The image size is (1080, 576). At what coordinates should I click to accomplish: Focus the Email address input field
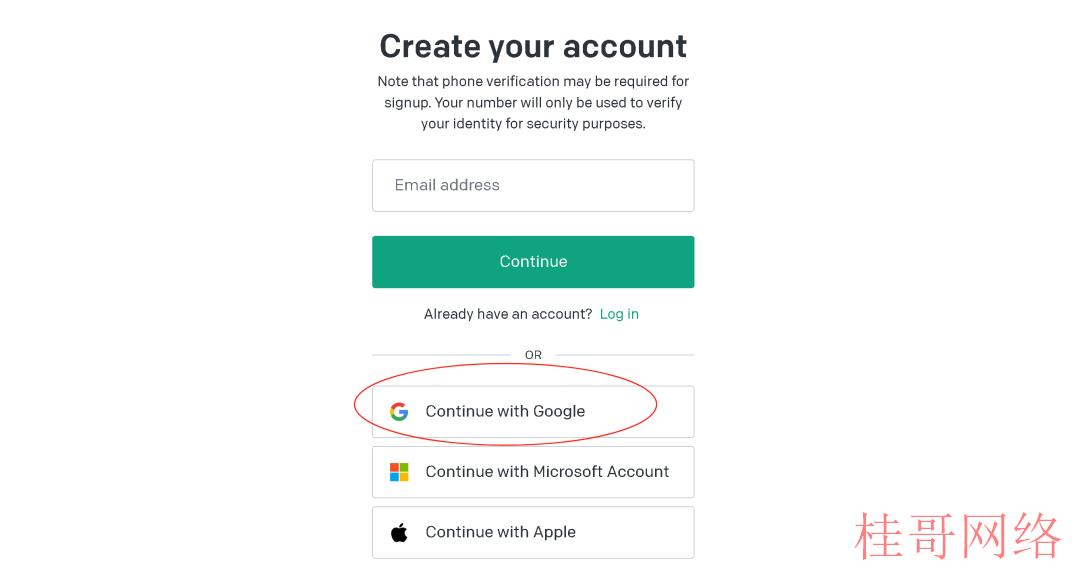coord(533,185)
